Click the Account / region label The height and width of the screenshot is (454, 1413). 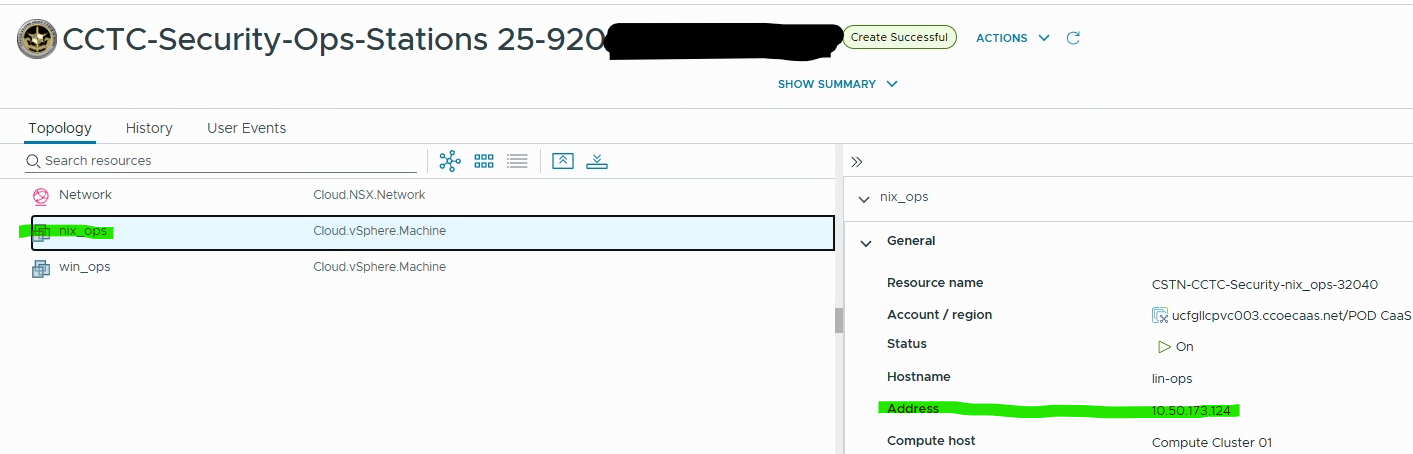click(940, 315)
